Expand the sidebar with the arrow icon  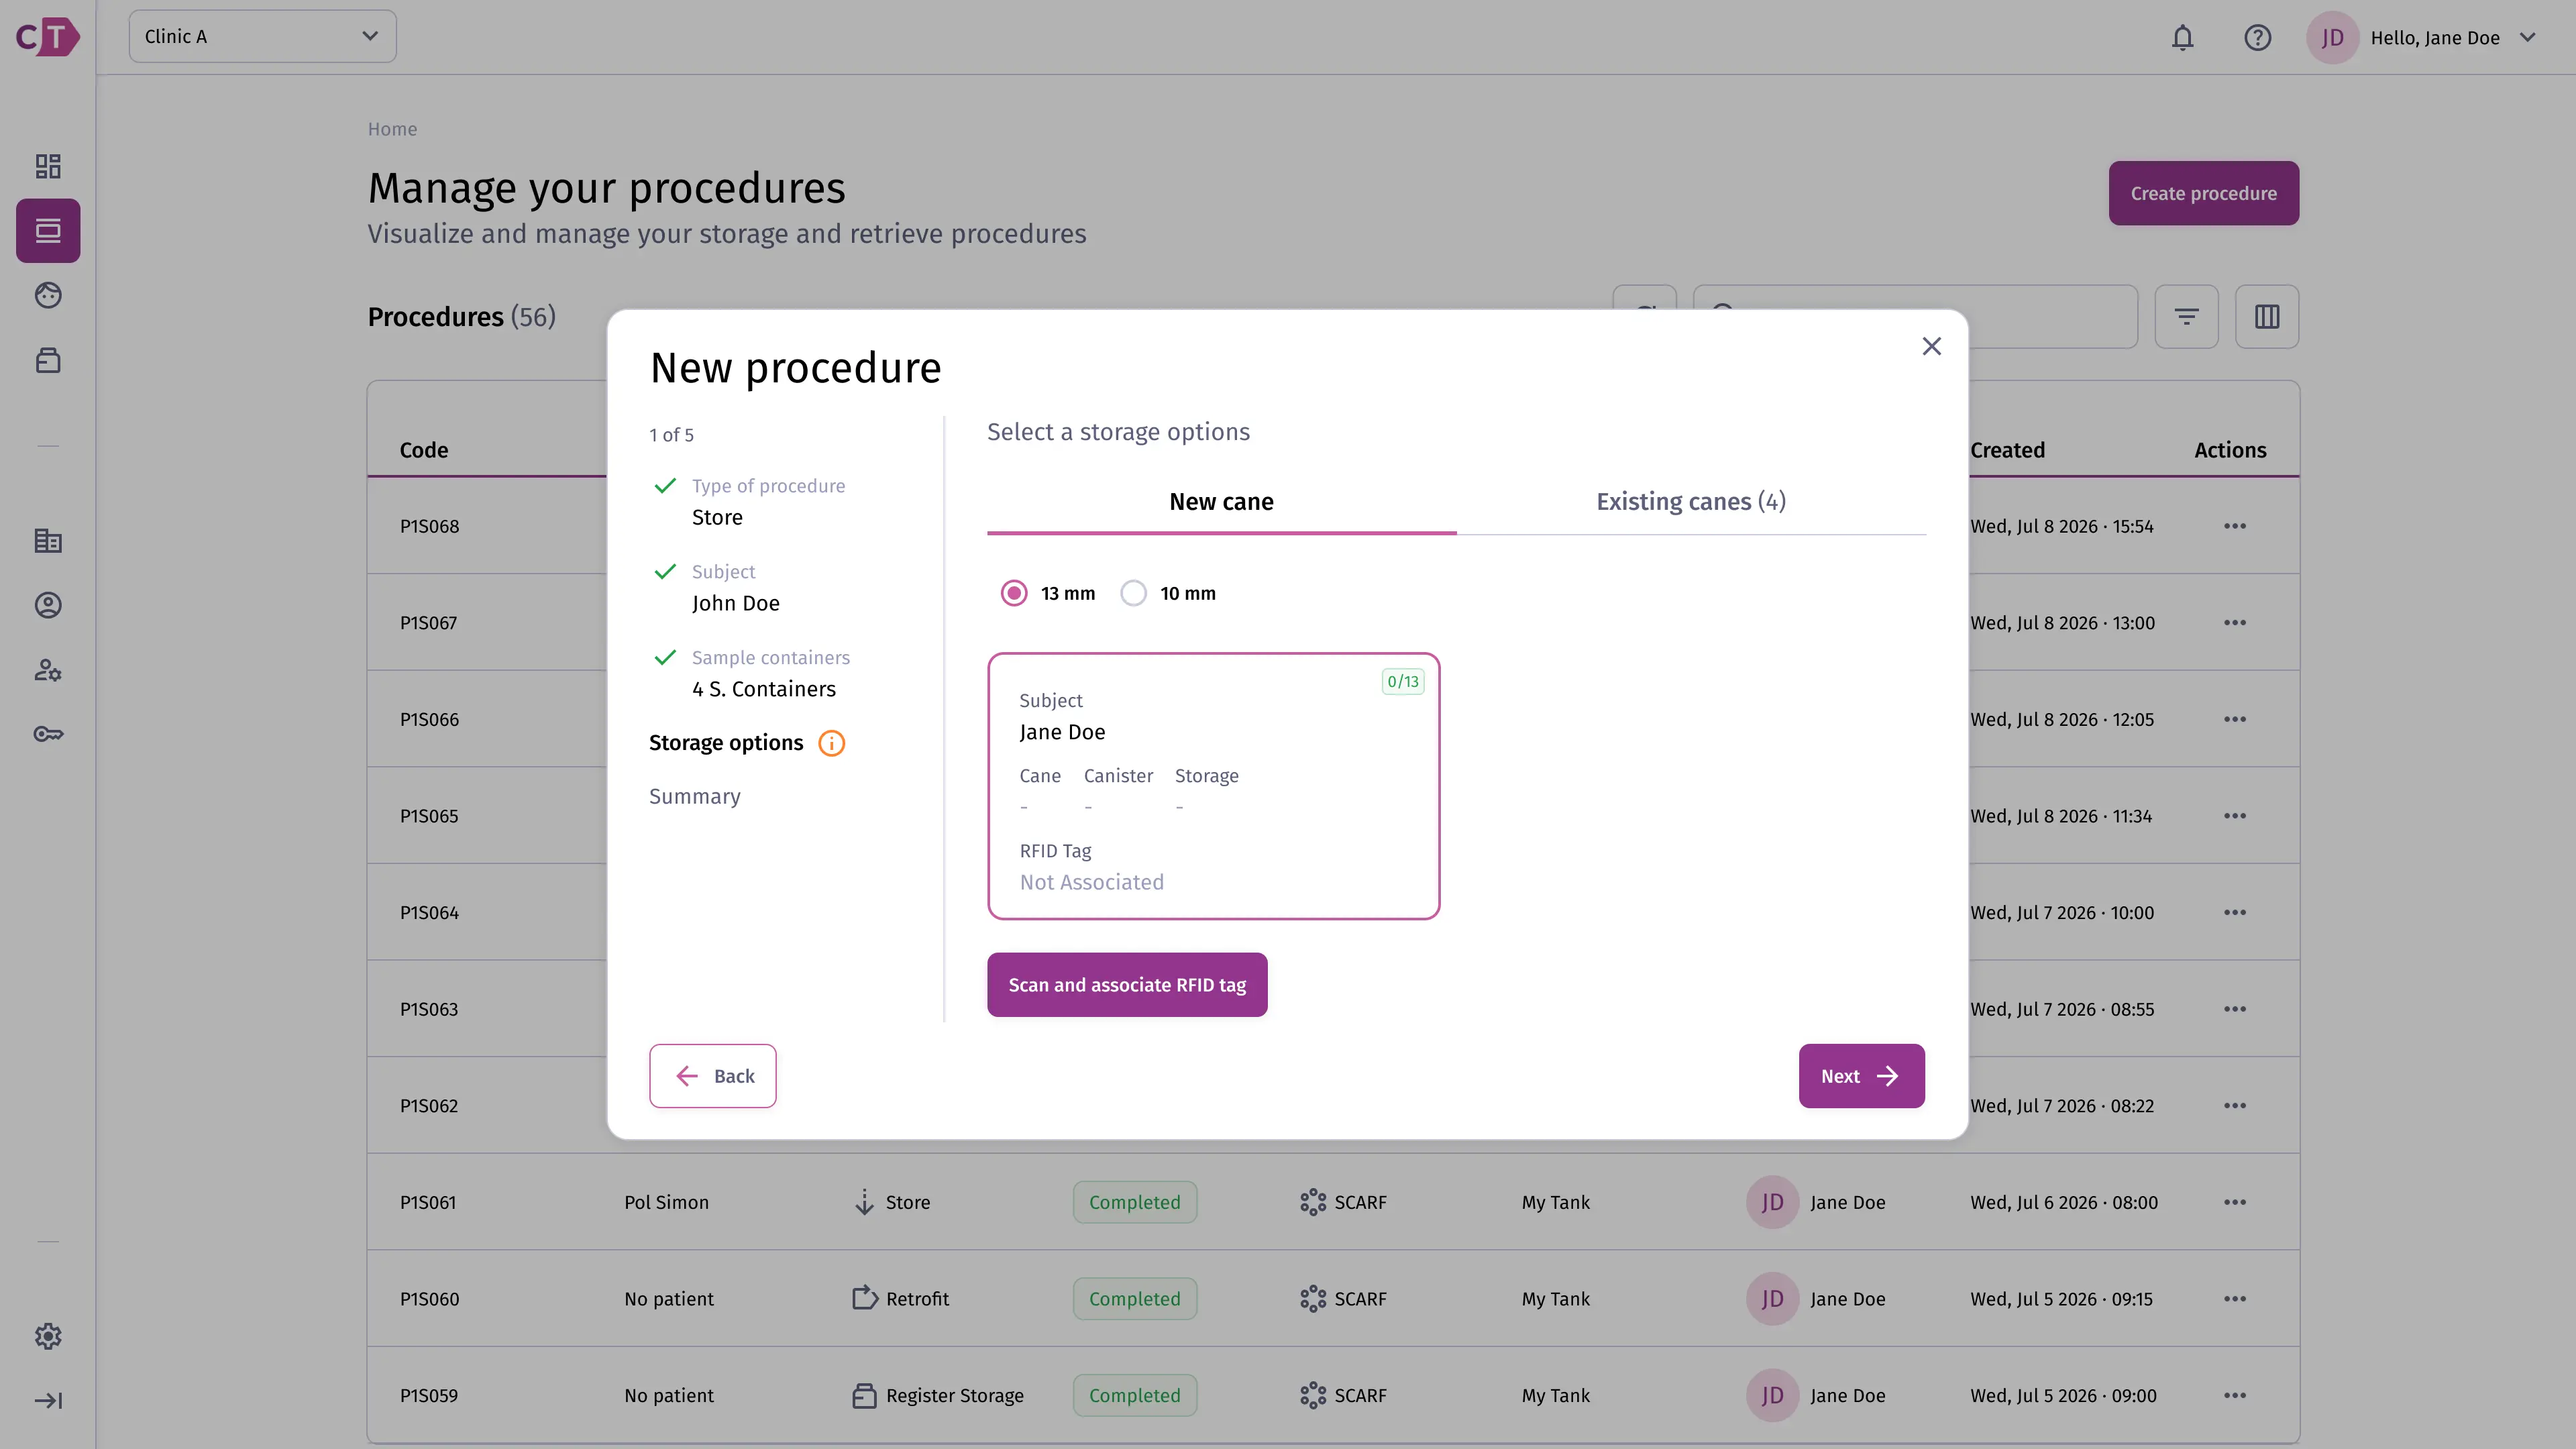pos(48,1400)
